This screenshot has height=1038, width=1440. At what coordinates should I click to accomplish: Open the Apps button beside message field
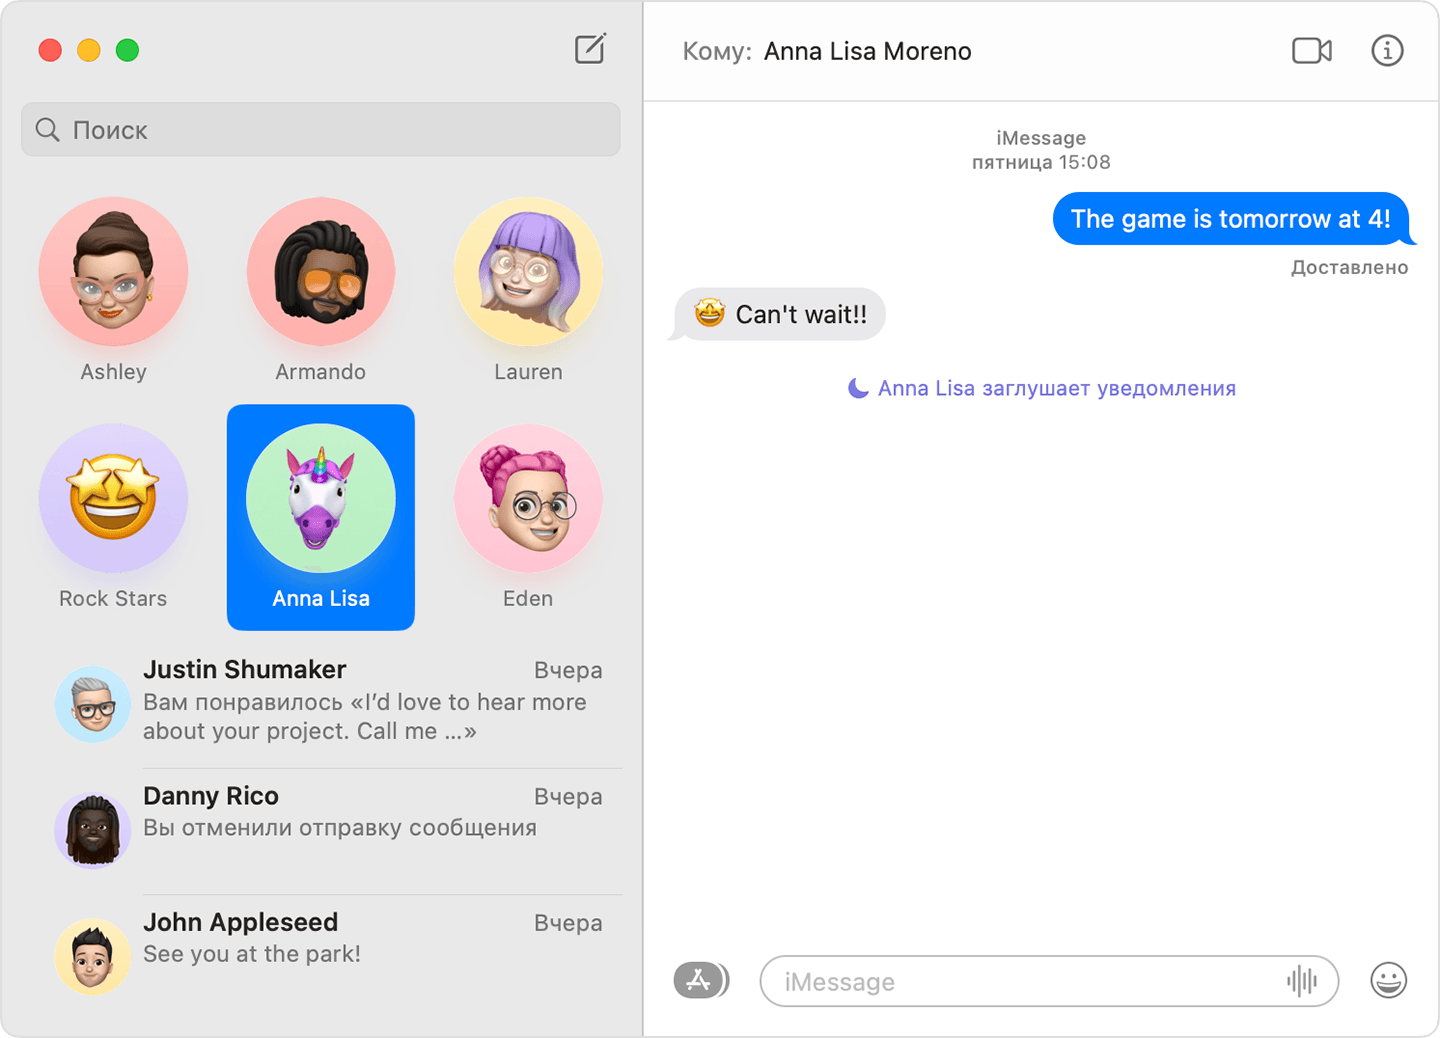point(701,980)
